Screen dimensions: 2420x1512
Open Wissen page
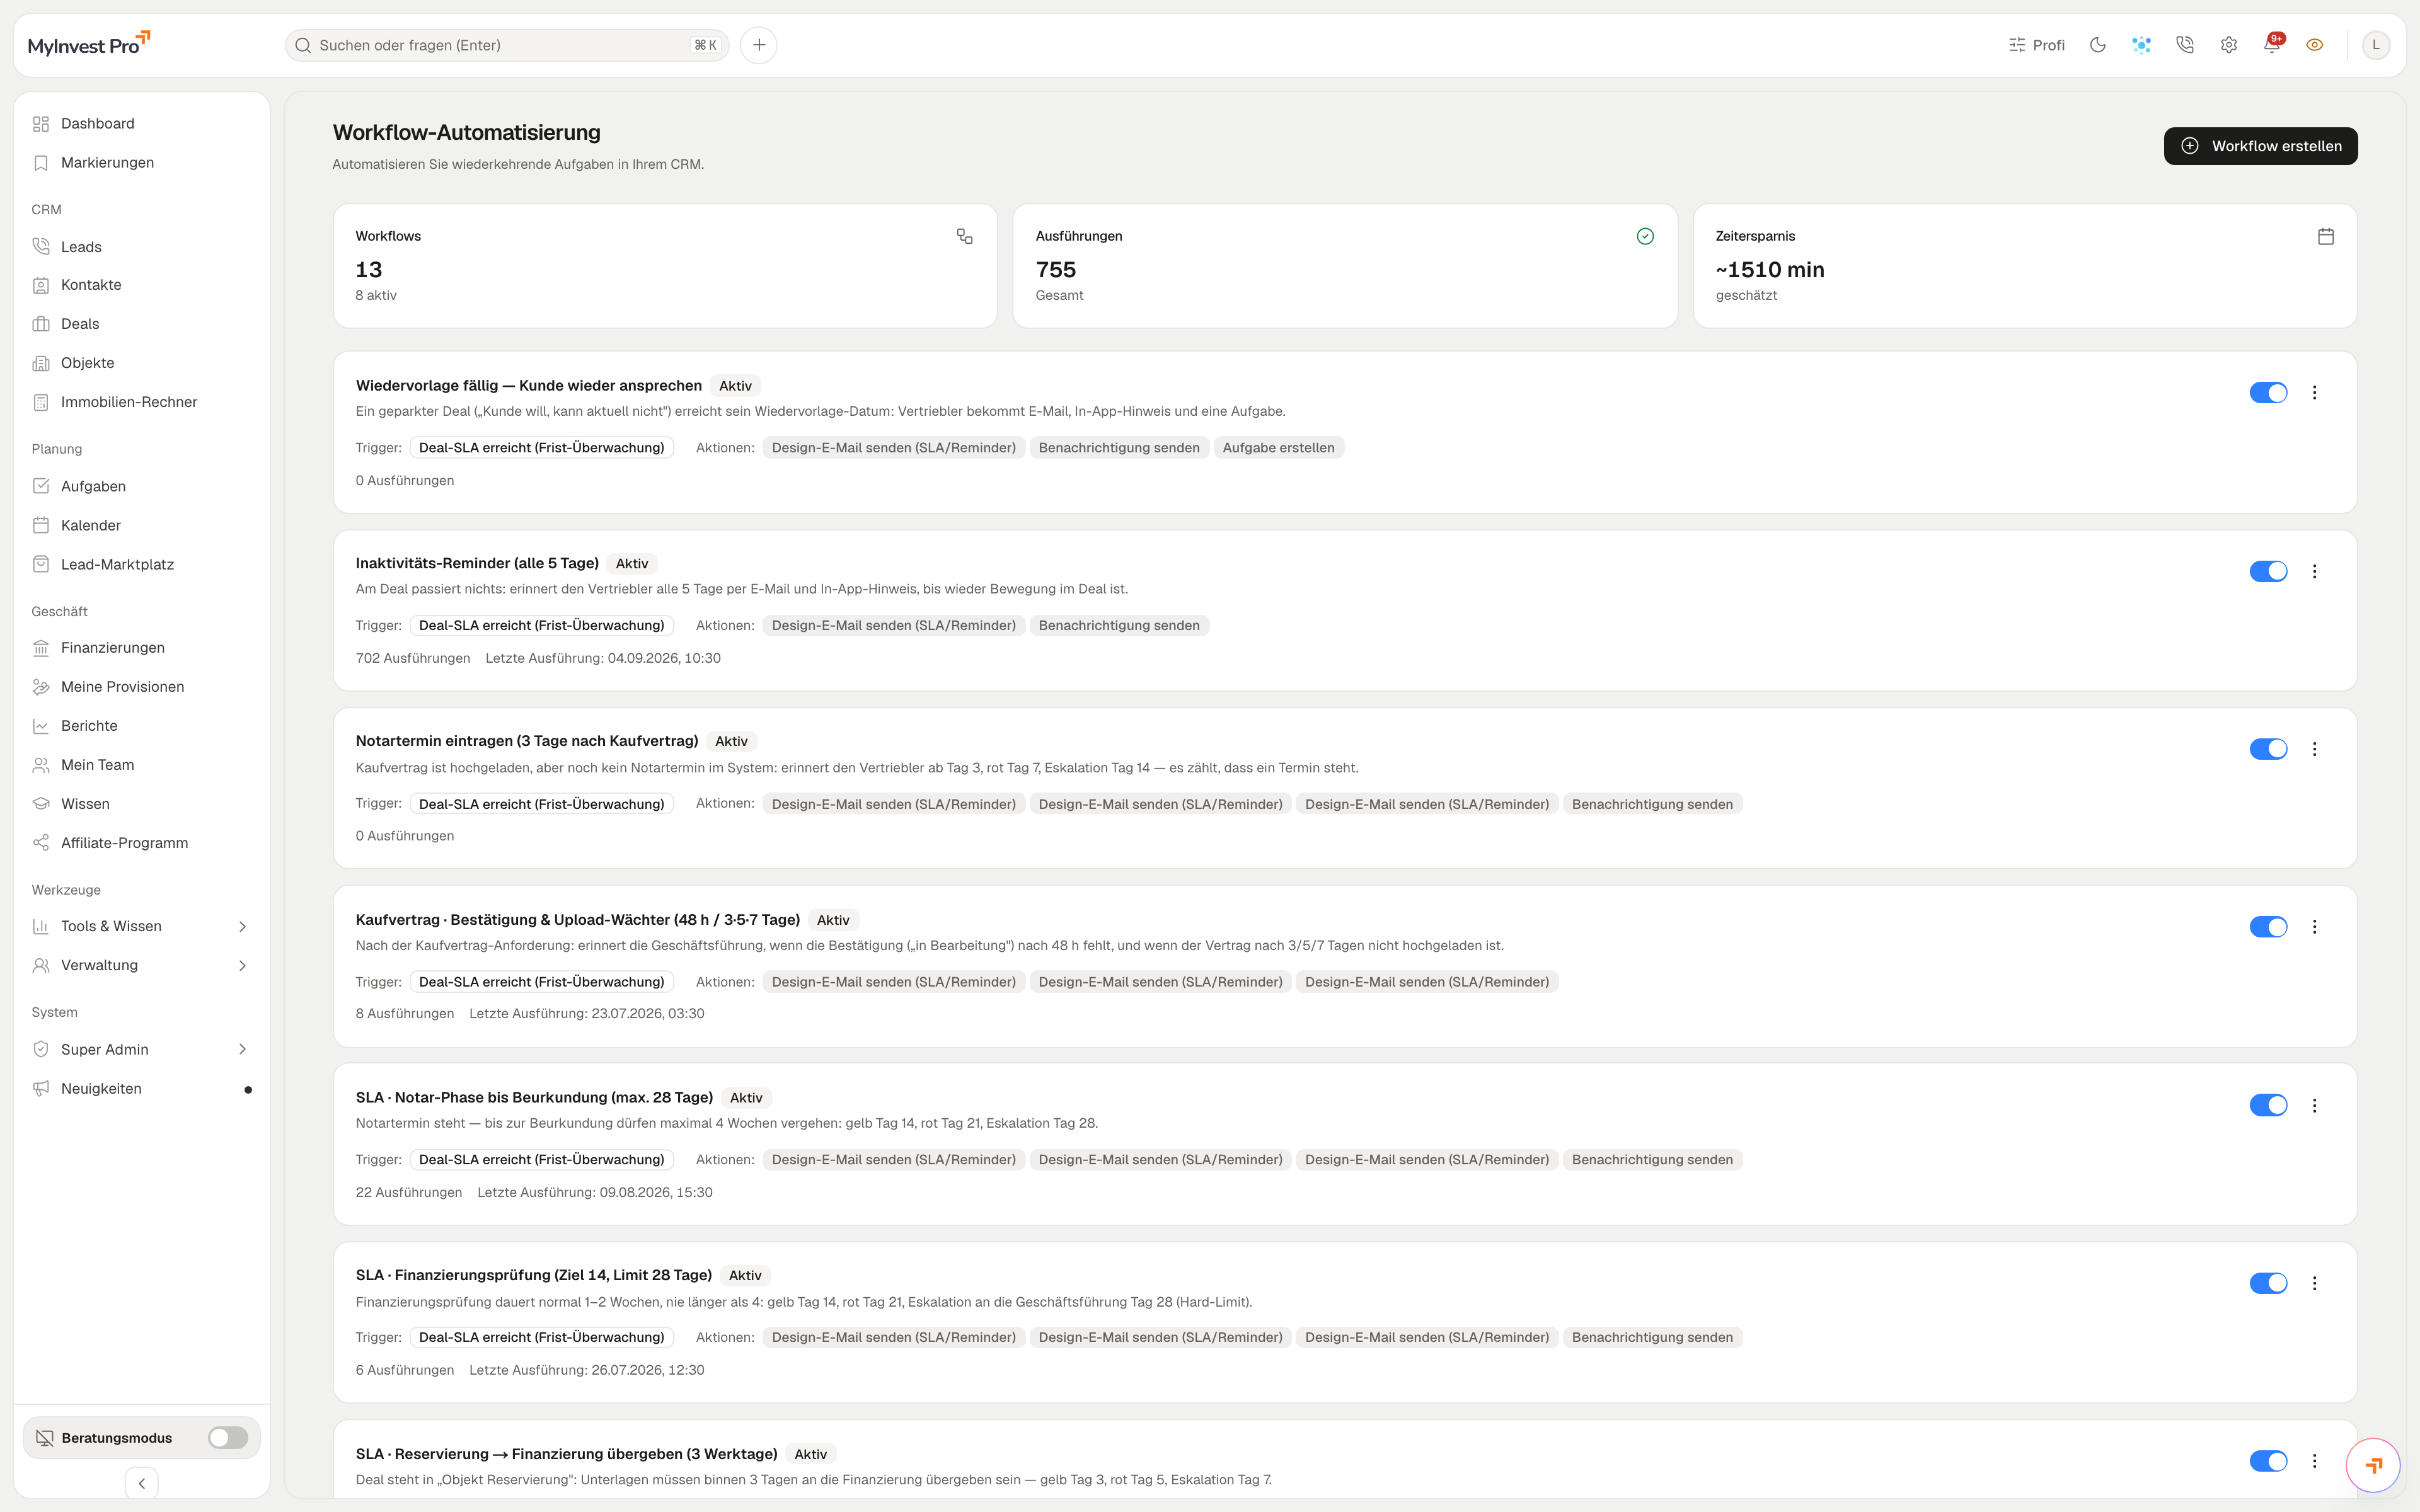142,803
